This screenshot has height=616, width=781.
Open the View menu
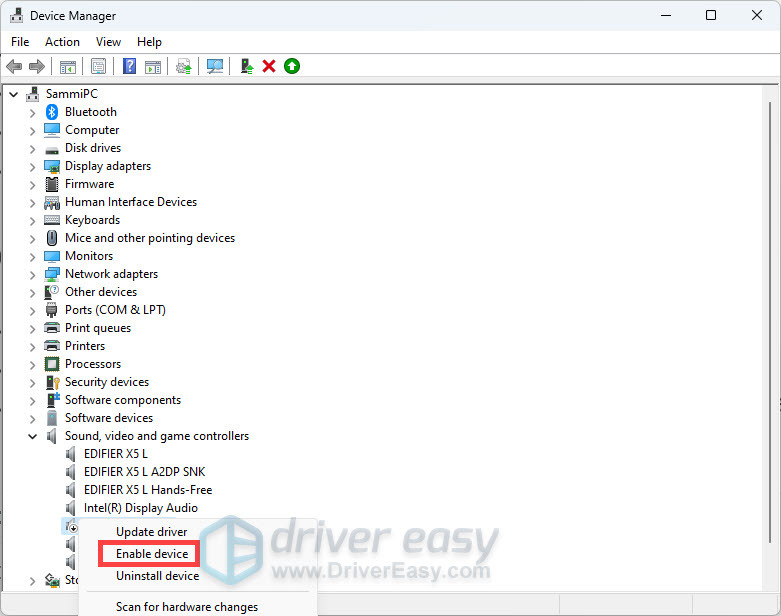[x=108, y=42]
